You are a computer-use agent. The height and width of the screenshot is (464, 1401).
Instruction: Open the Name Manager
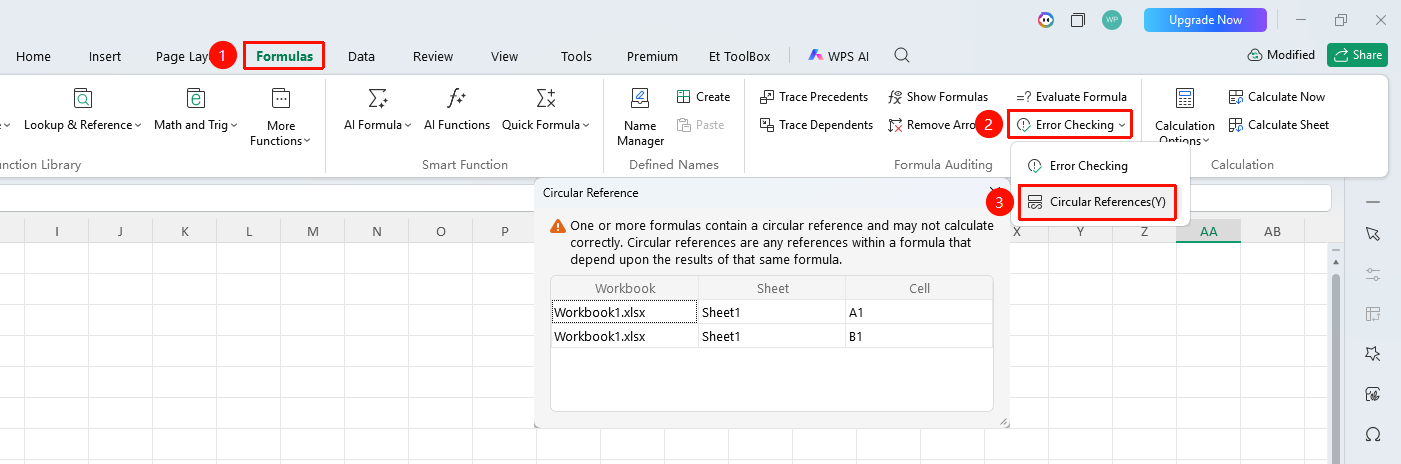coord(640,116)
